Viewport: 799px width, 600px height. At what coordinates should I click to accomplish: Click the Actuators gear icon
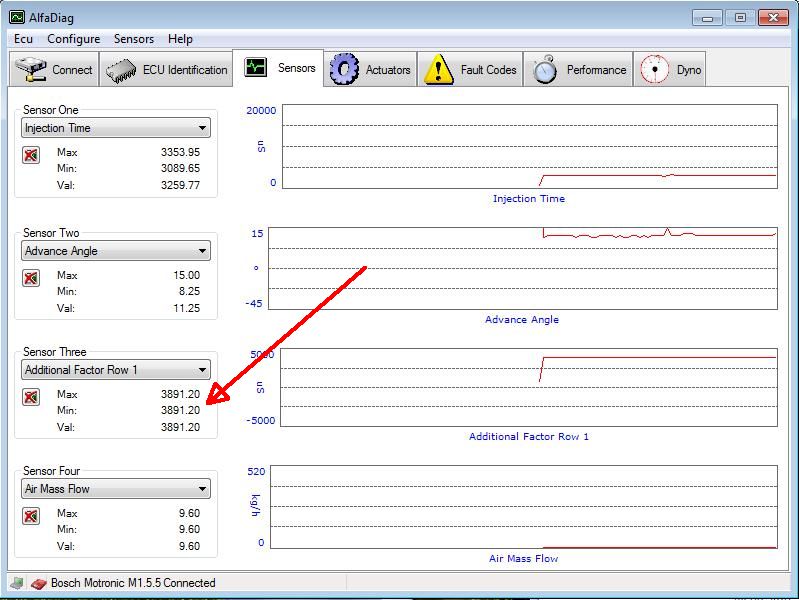tap(344, 69)
